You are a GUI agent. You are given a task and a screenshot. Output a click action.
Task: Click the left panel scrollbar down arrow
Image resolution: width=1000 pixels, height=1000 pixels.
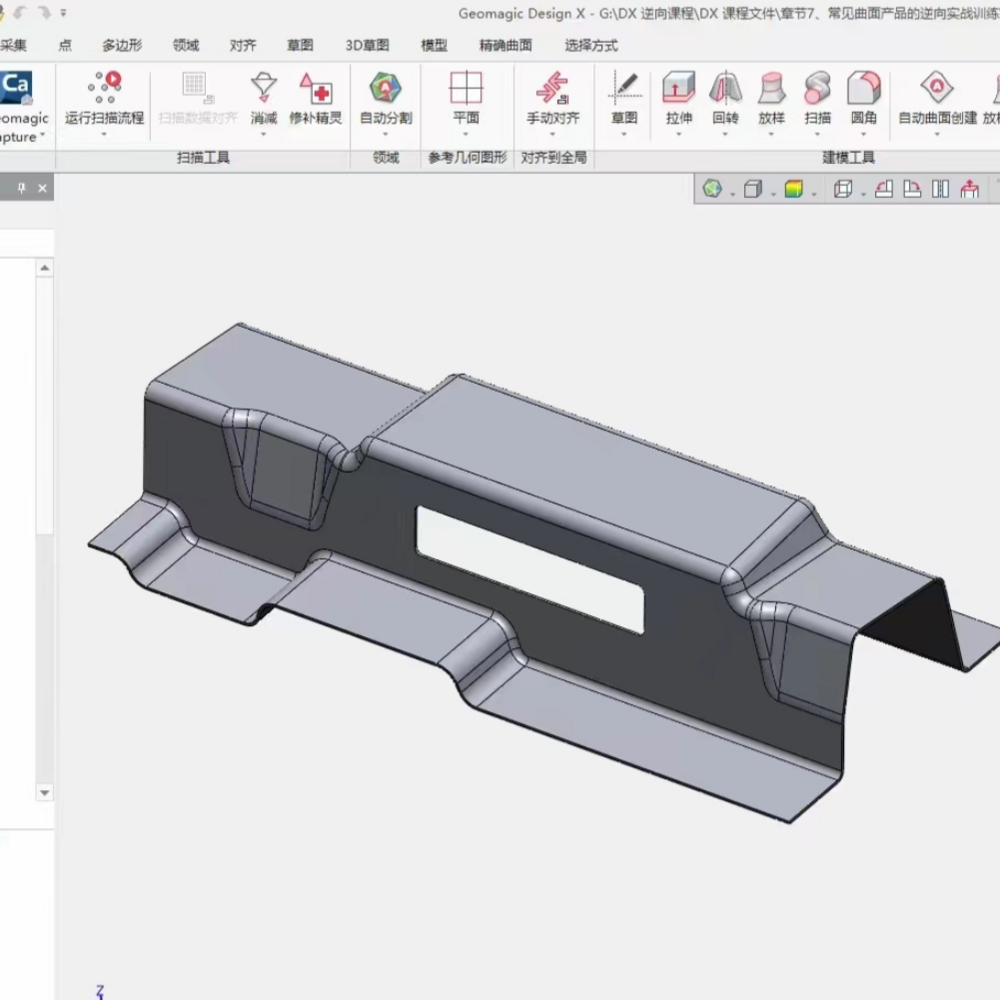tap(44, 793)
